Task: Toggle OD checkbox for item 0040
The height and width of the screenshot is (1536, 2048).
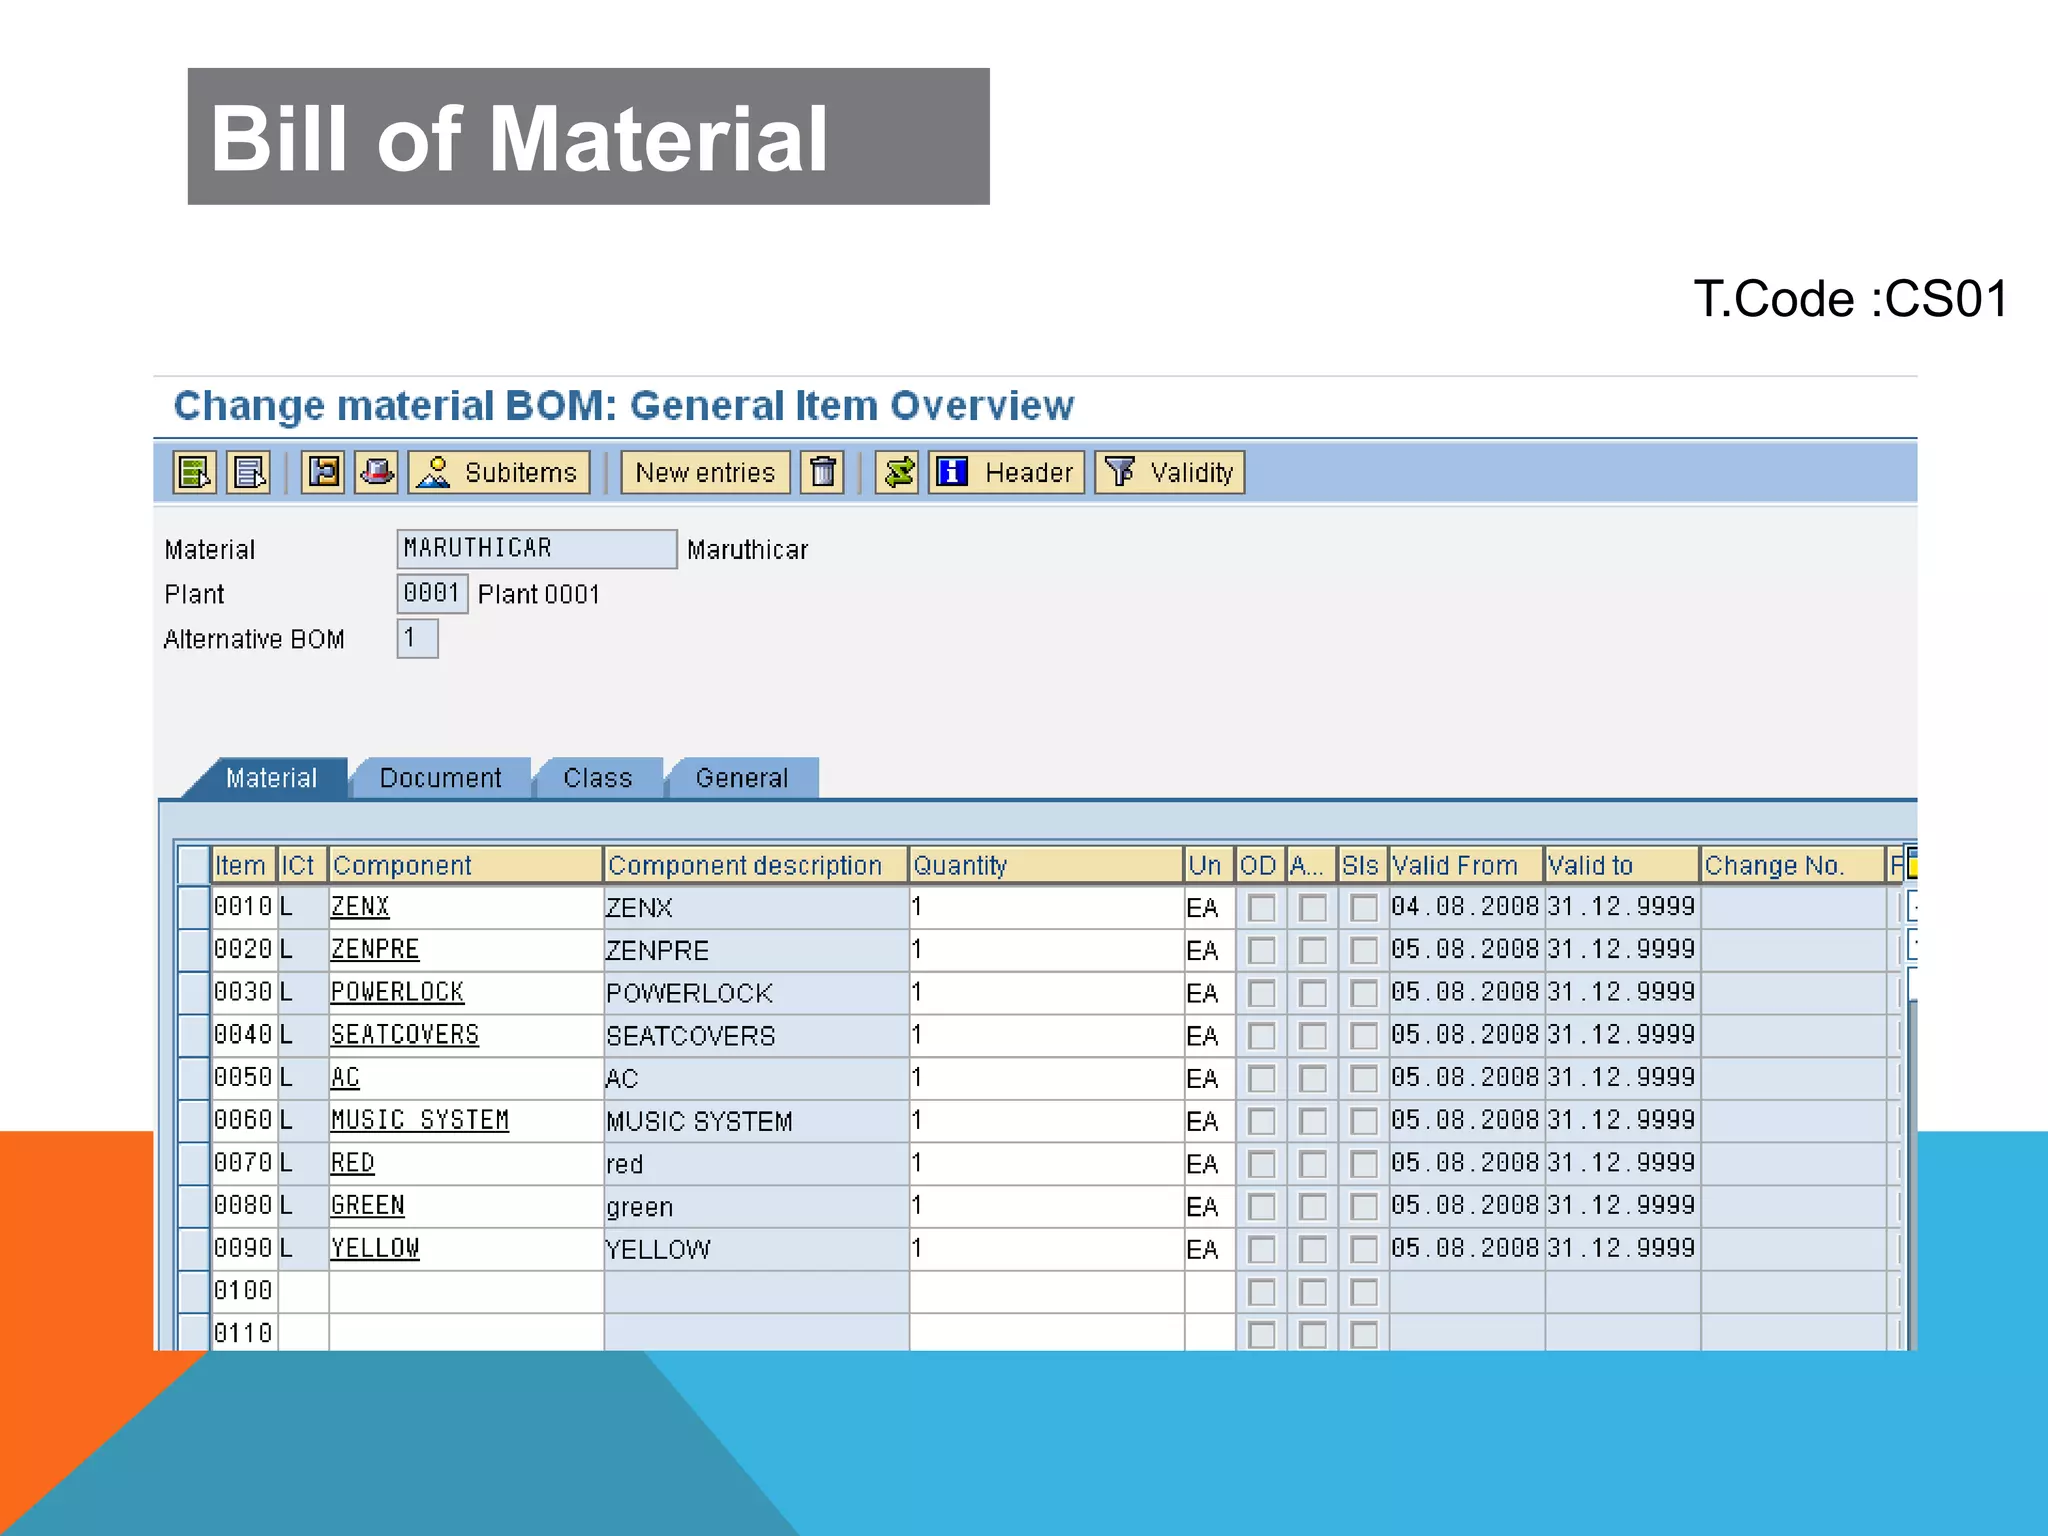Action: (1261, 1036)
